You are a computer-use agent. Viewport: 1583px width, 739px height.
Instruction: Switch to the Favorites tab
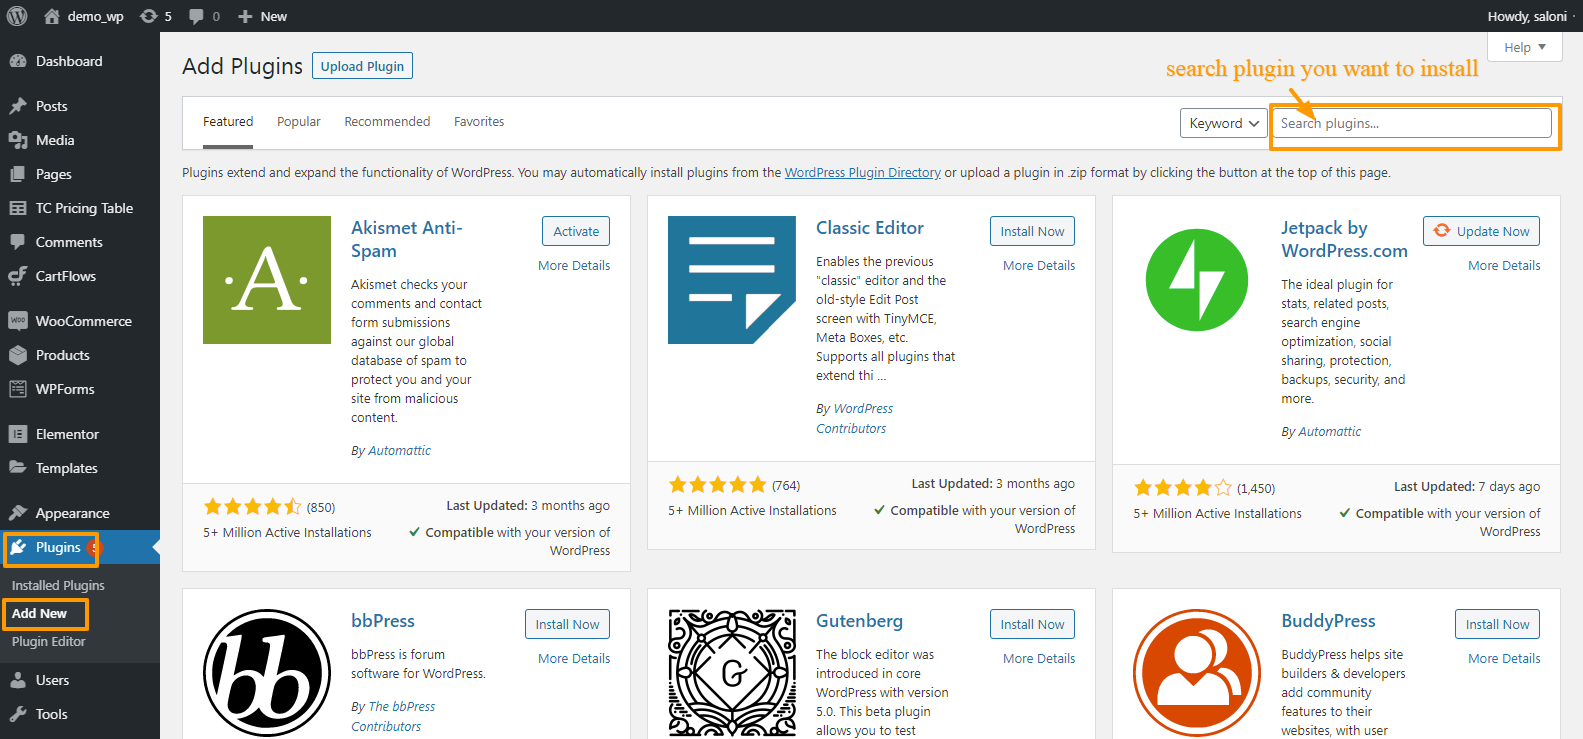[479, 122]
